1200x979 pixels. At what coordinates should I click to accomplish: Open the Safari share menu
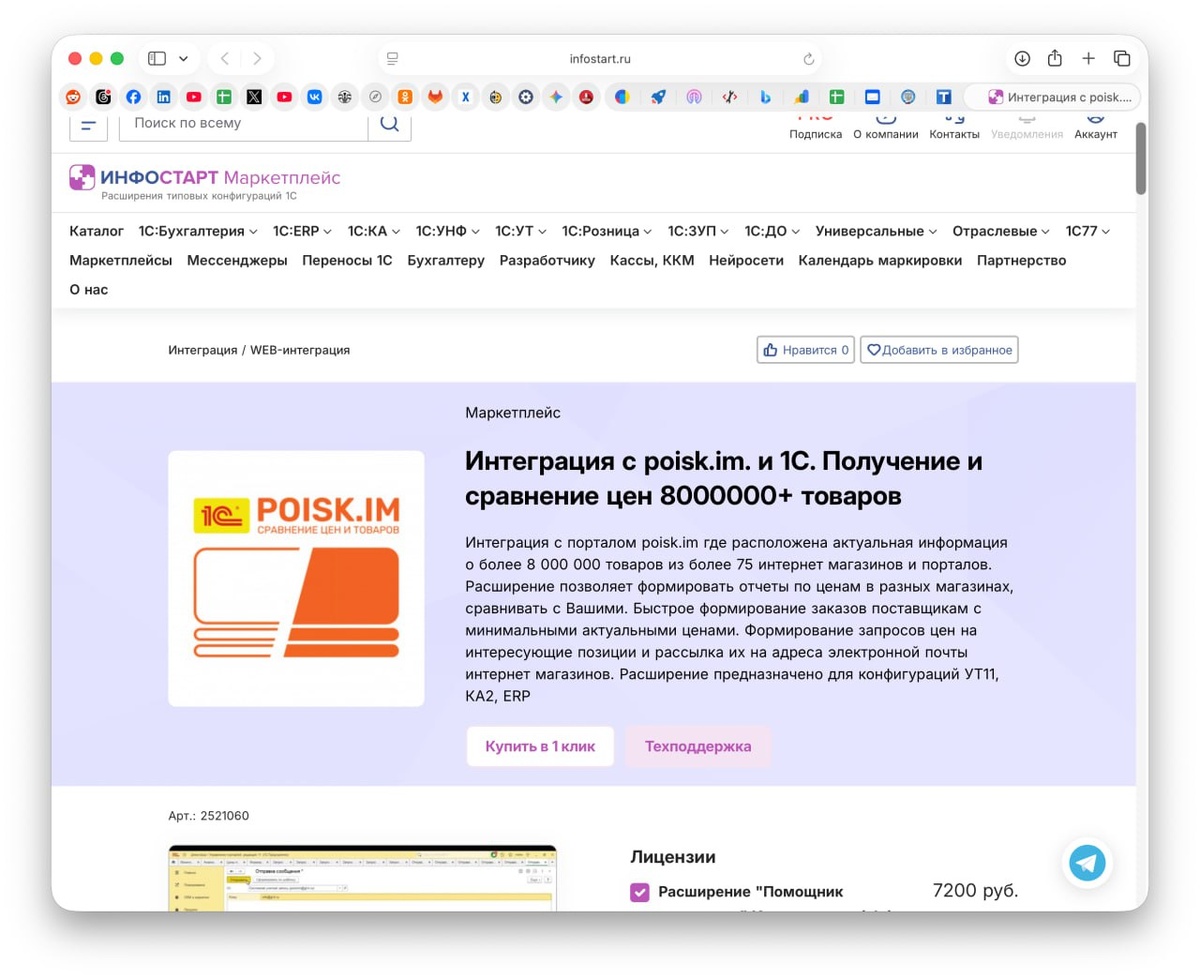coord(1055,58)
